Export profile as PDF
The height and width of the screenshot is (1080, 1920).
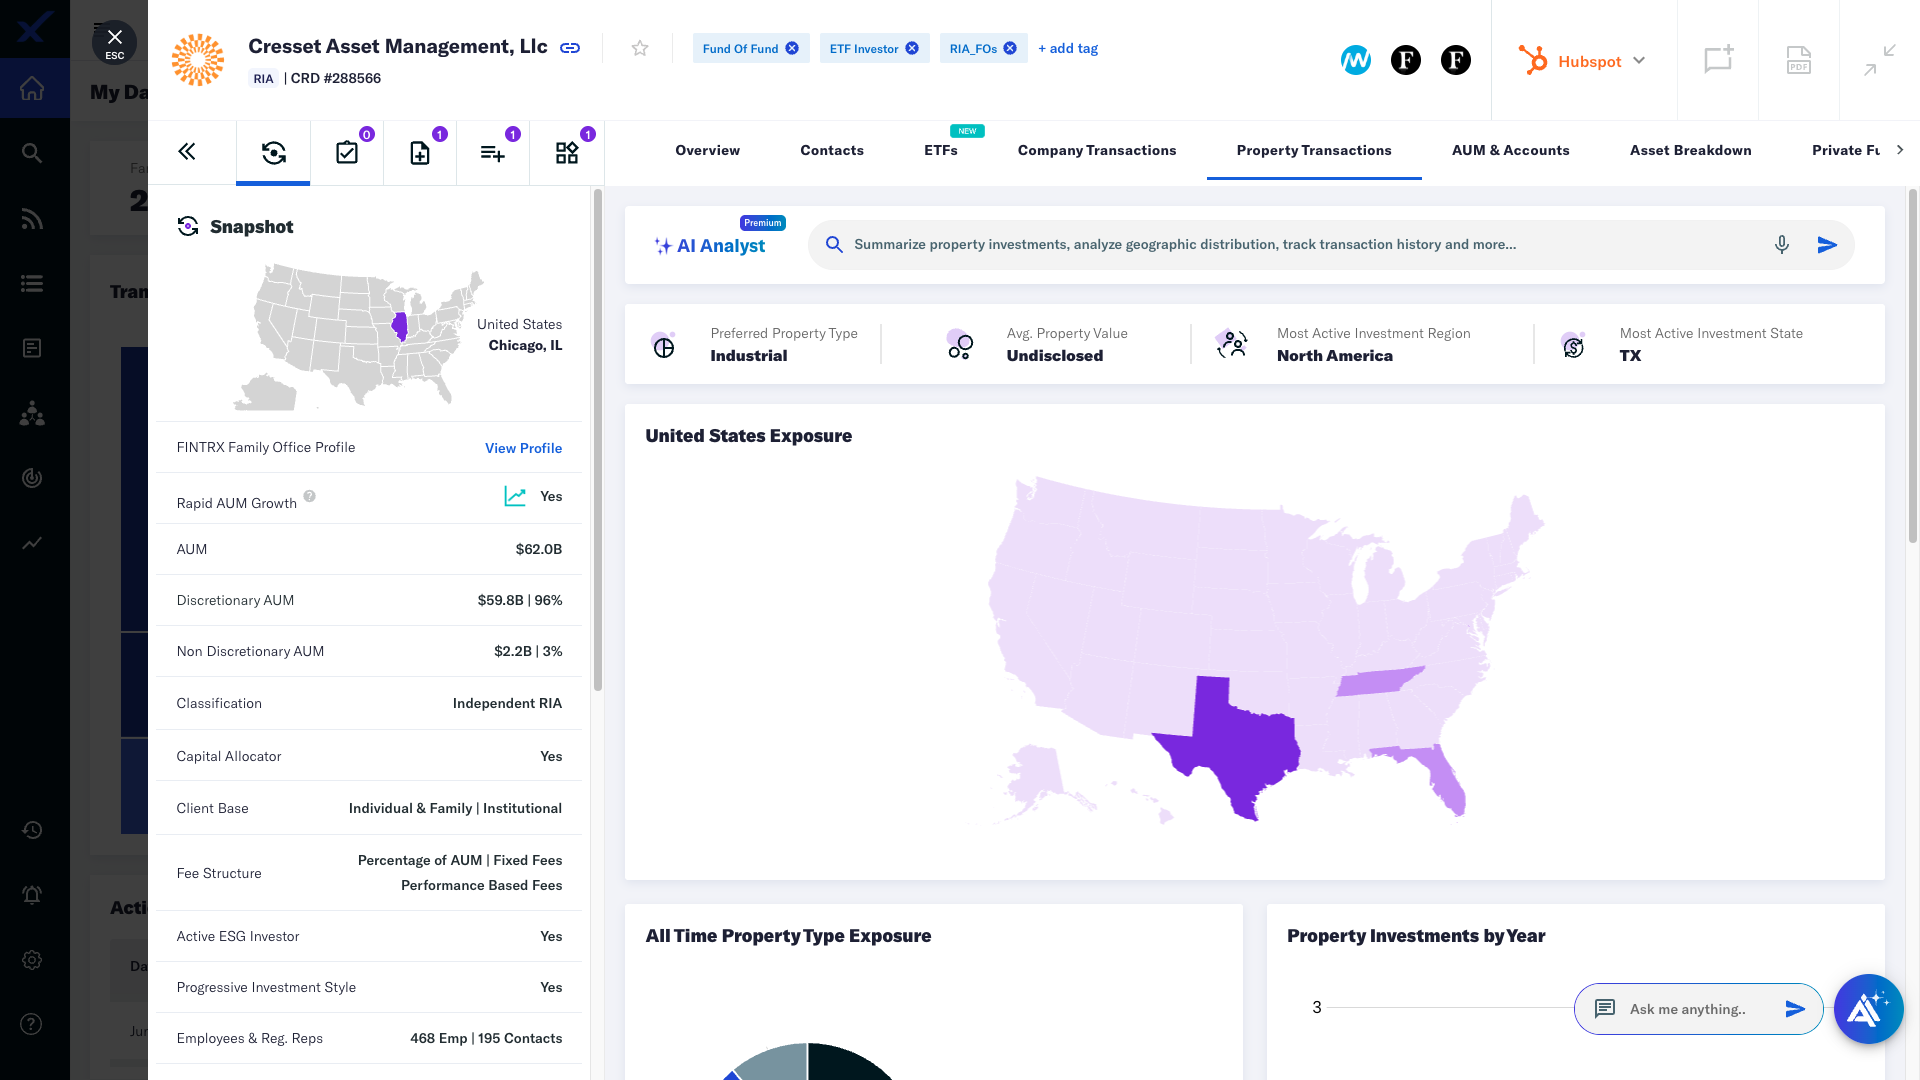pos(1799,60)
